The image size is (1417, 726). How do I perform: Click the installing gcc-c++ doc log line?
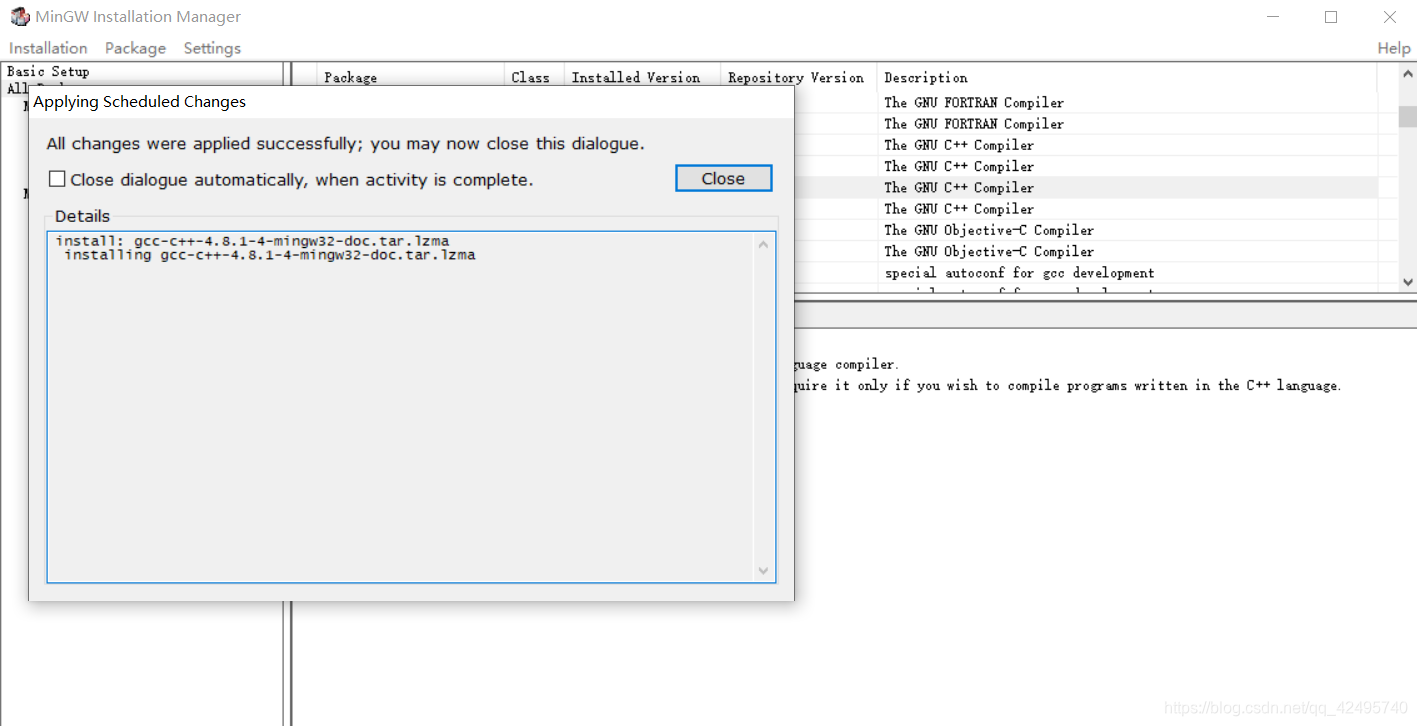click(x=270, y=255)
